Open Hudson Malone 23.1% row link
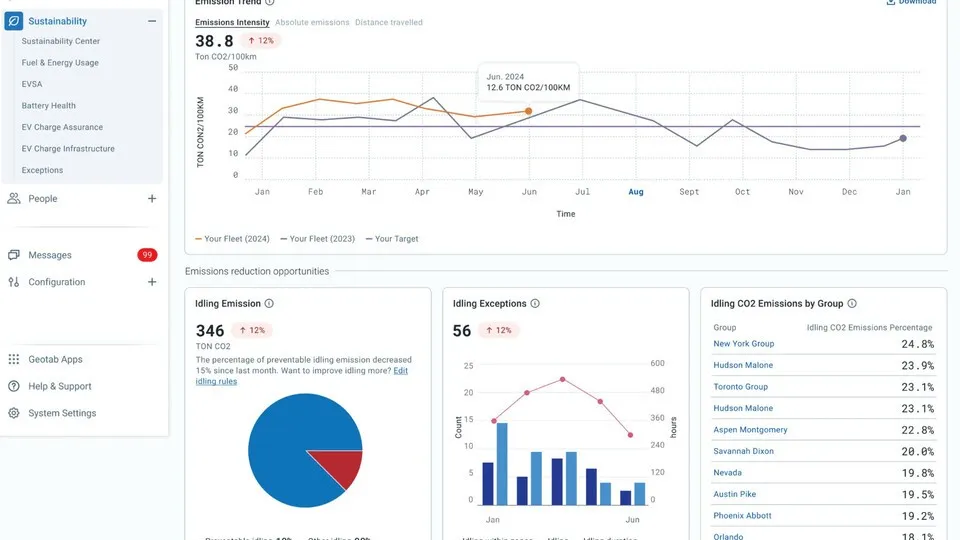Screen dimensions: 960x540 pos(743,408)
